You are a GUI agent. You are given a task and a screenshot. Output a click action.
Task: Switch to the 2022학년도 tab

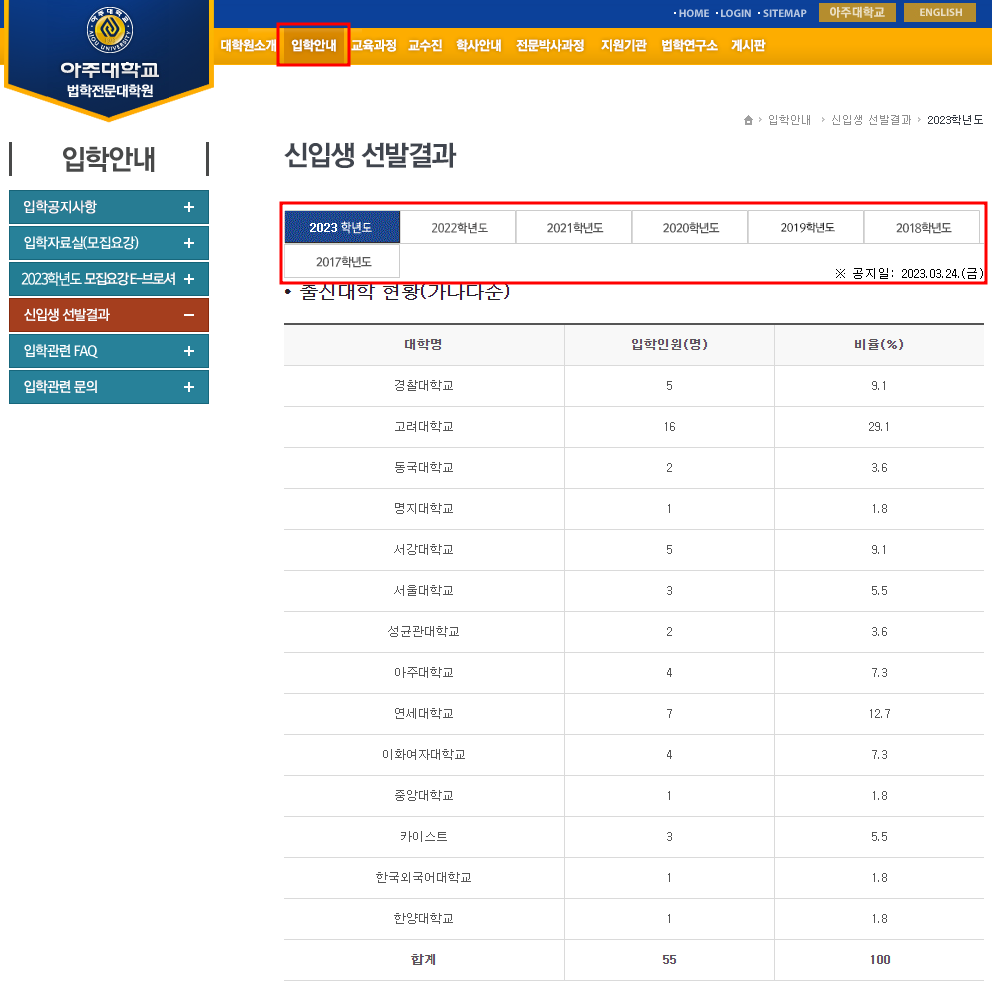coord(459,227)
